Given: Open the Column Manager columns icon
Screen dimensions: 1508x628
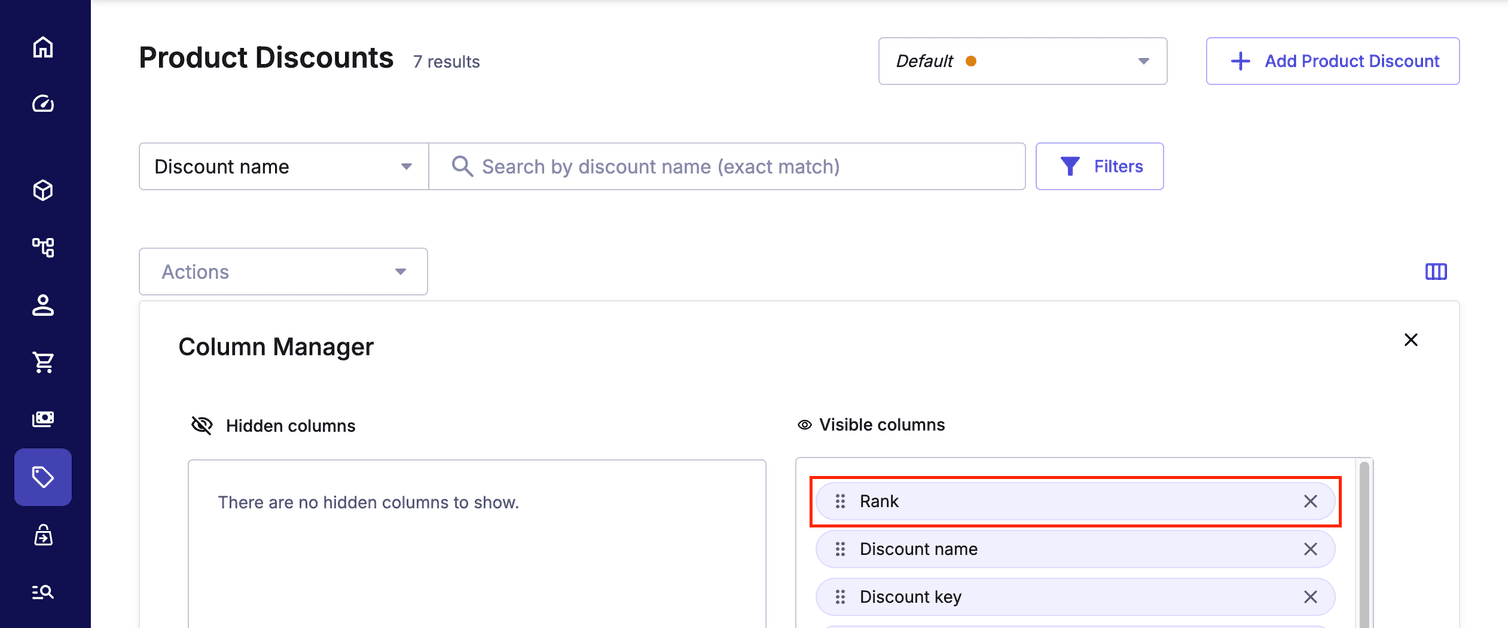Looking at the screenshot, I should 1436,271.
